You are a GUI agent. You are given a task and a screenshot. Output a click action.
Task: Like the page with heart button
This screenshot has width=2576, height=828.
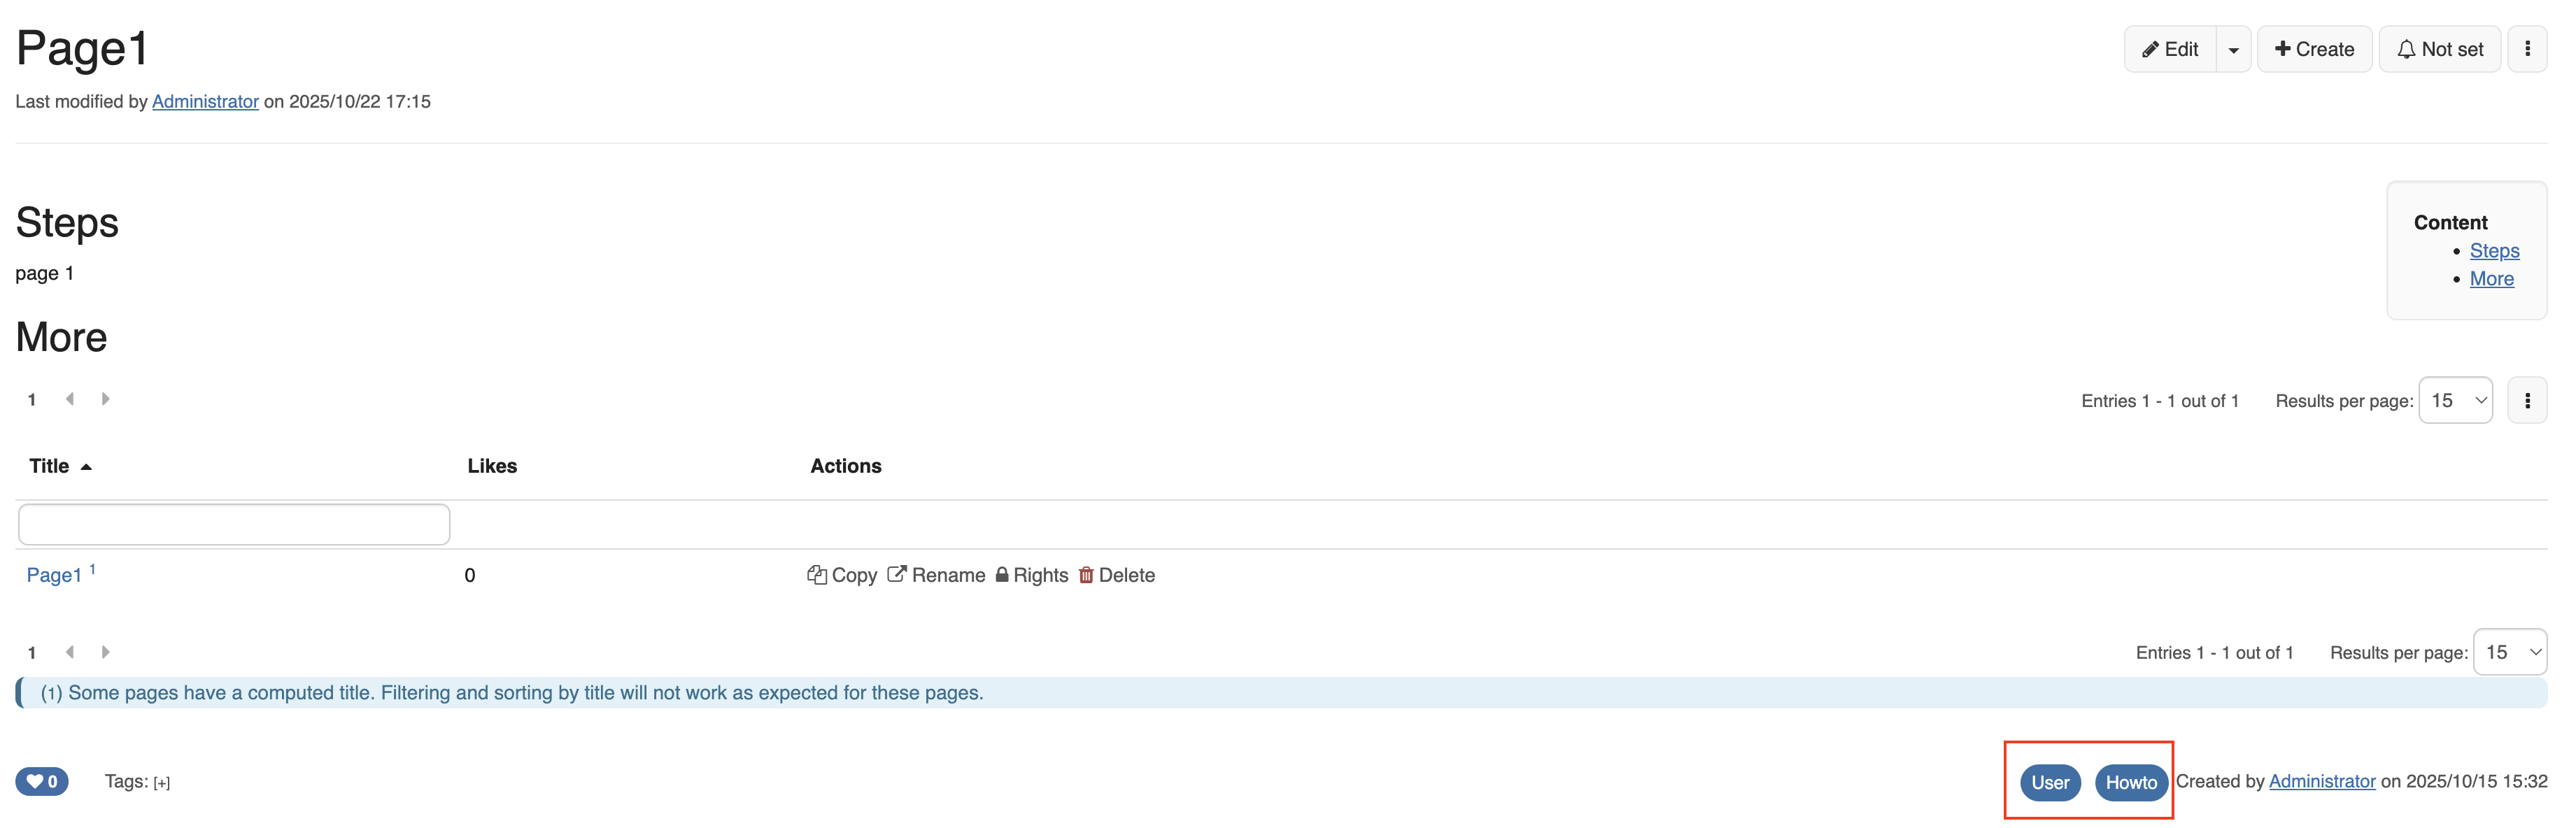[x=42, y=782]
